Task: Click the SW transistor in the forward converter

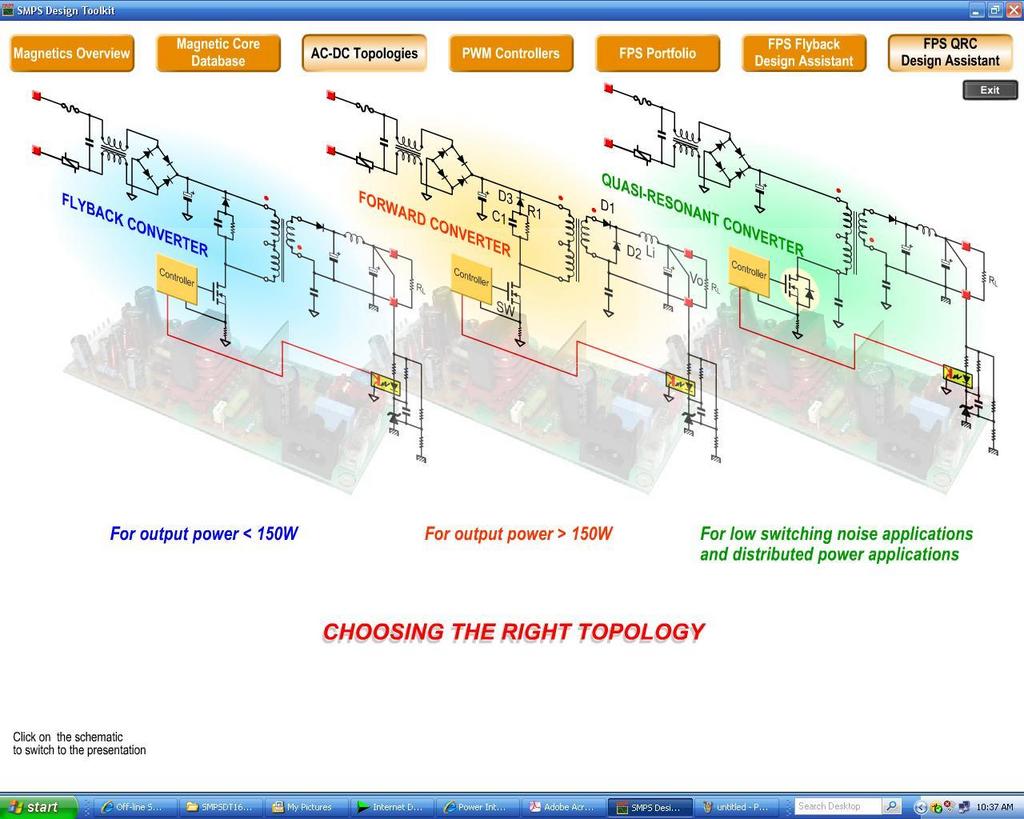Action: pos(512,292)
